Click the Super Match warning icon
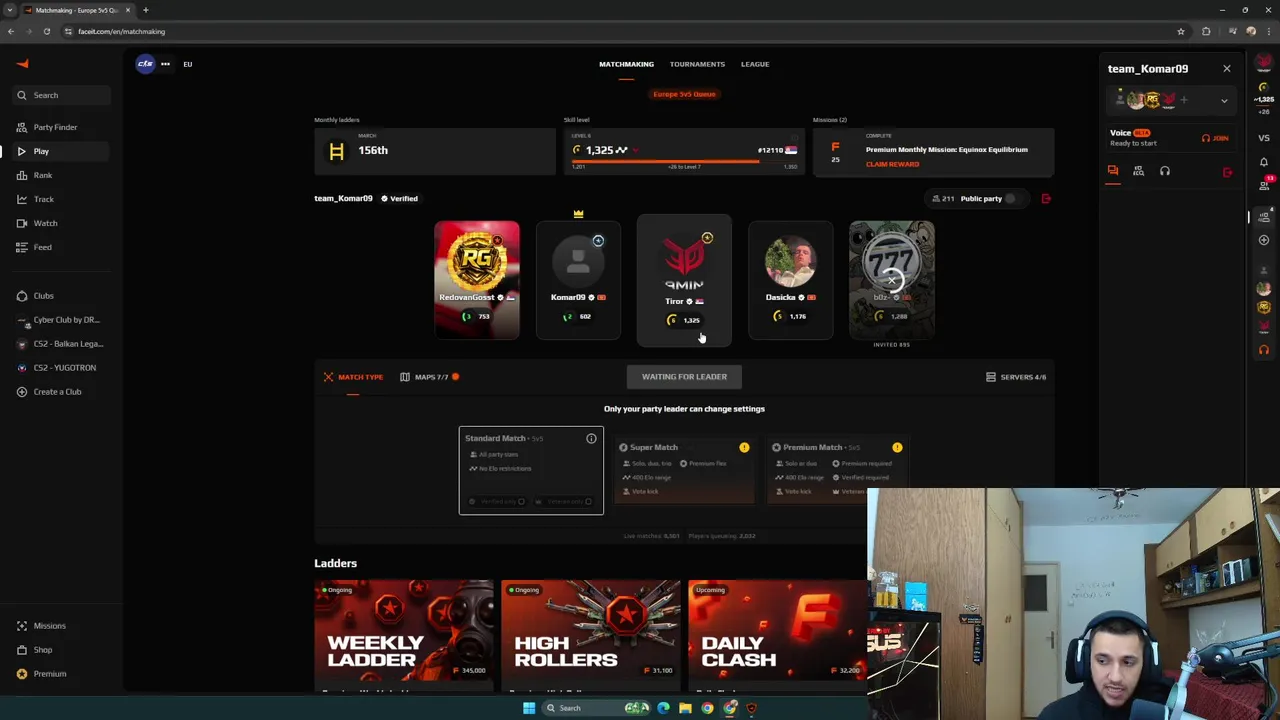1280x720 pixels. click(x=744, y=448)
